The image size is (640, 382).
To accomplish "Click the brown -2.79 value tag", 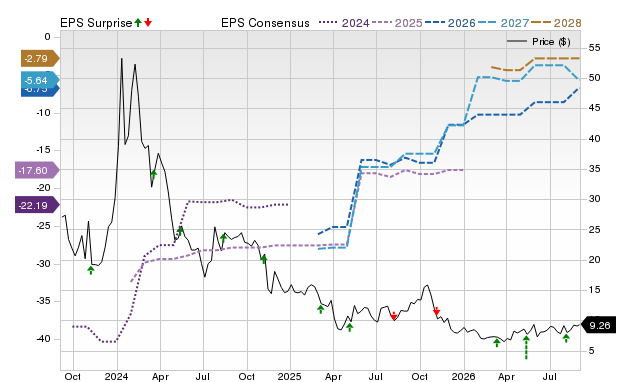I will click(40, 58).
